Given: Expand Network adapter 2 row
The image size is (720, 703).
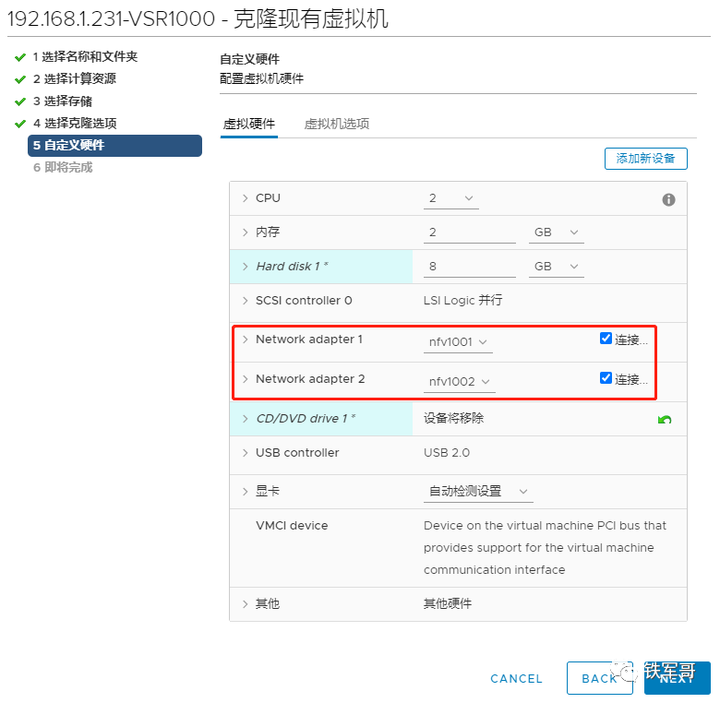Looking at the screenshot, I should [x=245, y=379].
